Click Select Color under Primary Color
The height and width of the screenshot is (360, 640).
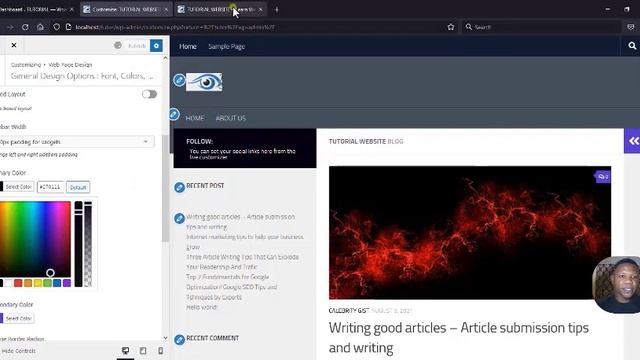point(17,187)
